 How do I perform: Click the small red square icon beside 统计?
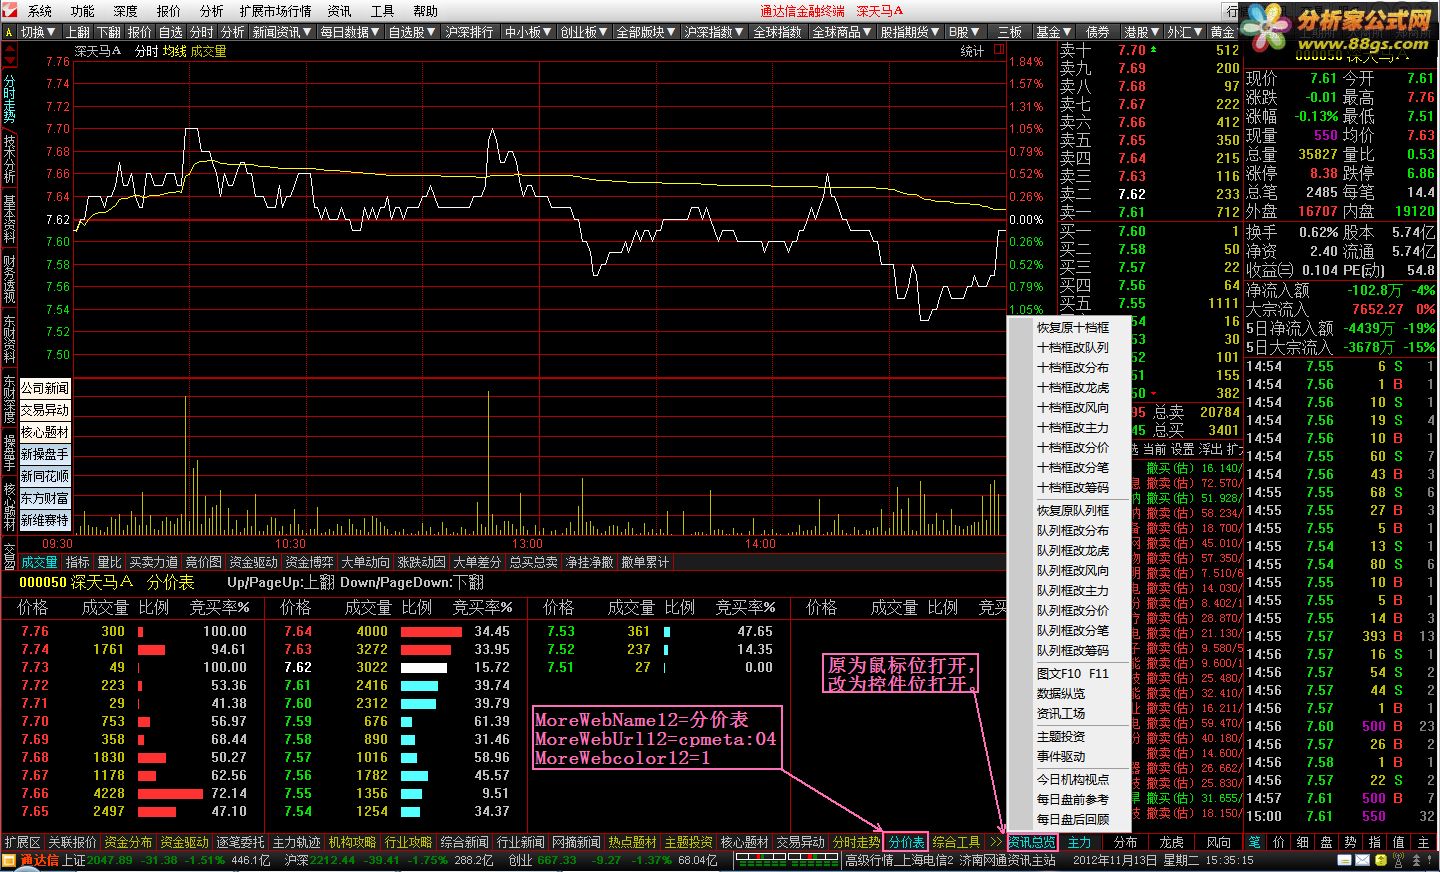[x=998, y=49]
